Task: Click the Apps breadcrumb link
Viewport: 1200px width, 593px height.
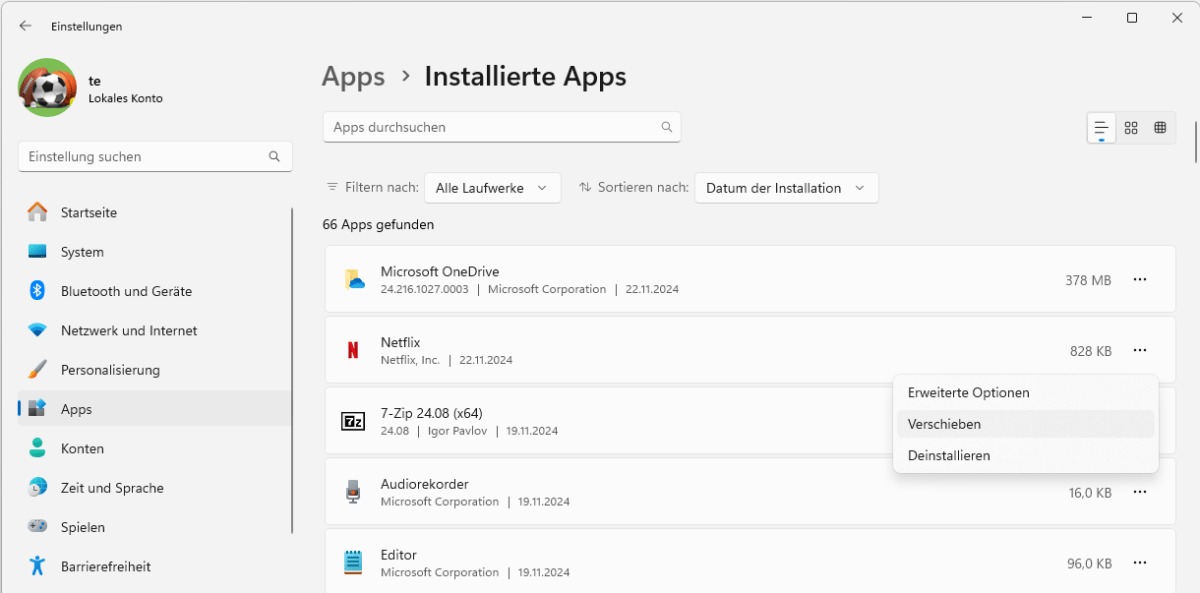Action: (353, 77)
